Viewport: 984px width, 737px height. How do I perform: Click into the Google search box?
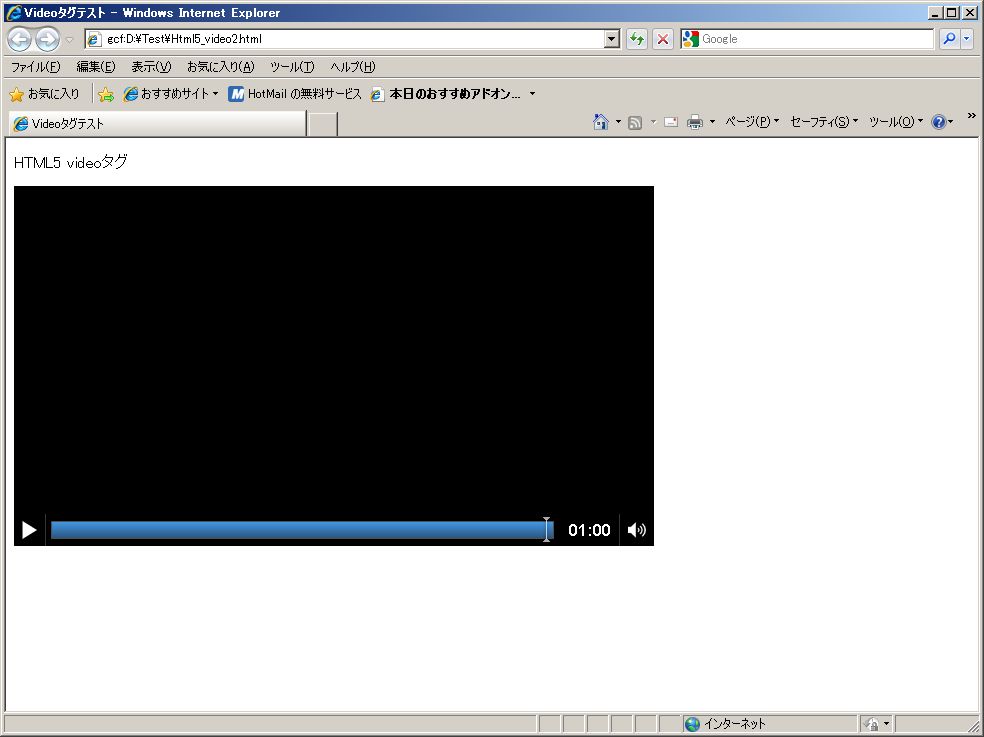point(815,39)
